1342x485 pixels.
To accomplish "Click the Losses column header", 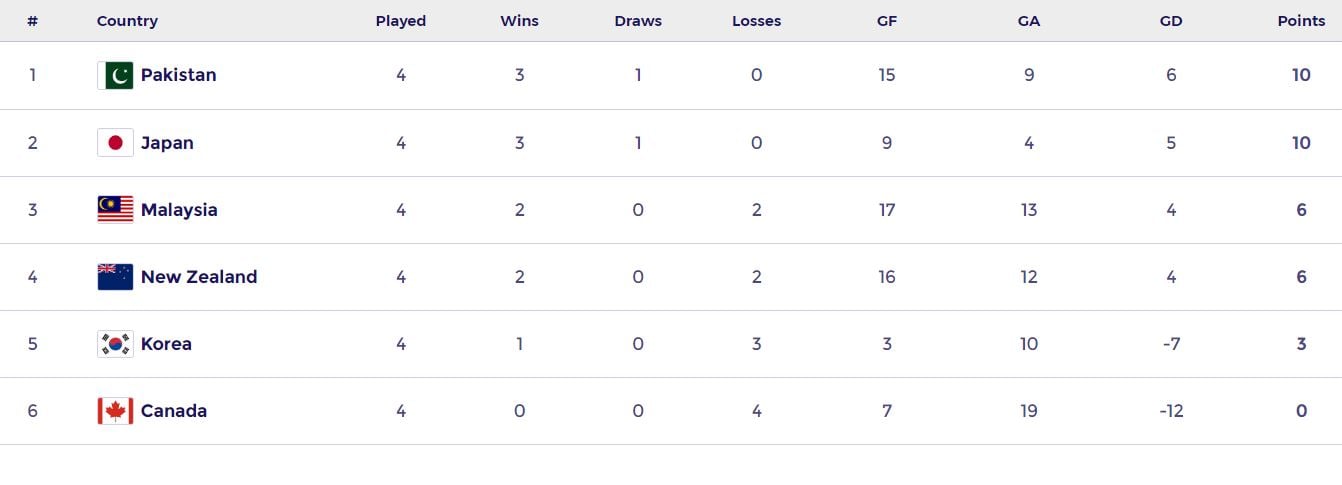I will point(756,21).
